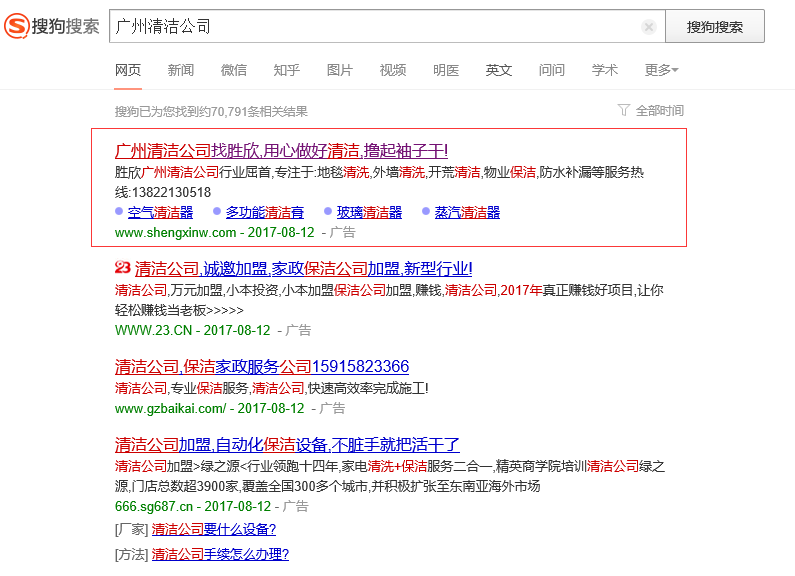Screen dimensions: 795x576
Task: Open the 问问 tab
Action: [x=552, y=70]
